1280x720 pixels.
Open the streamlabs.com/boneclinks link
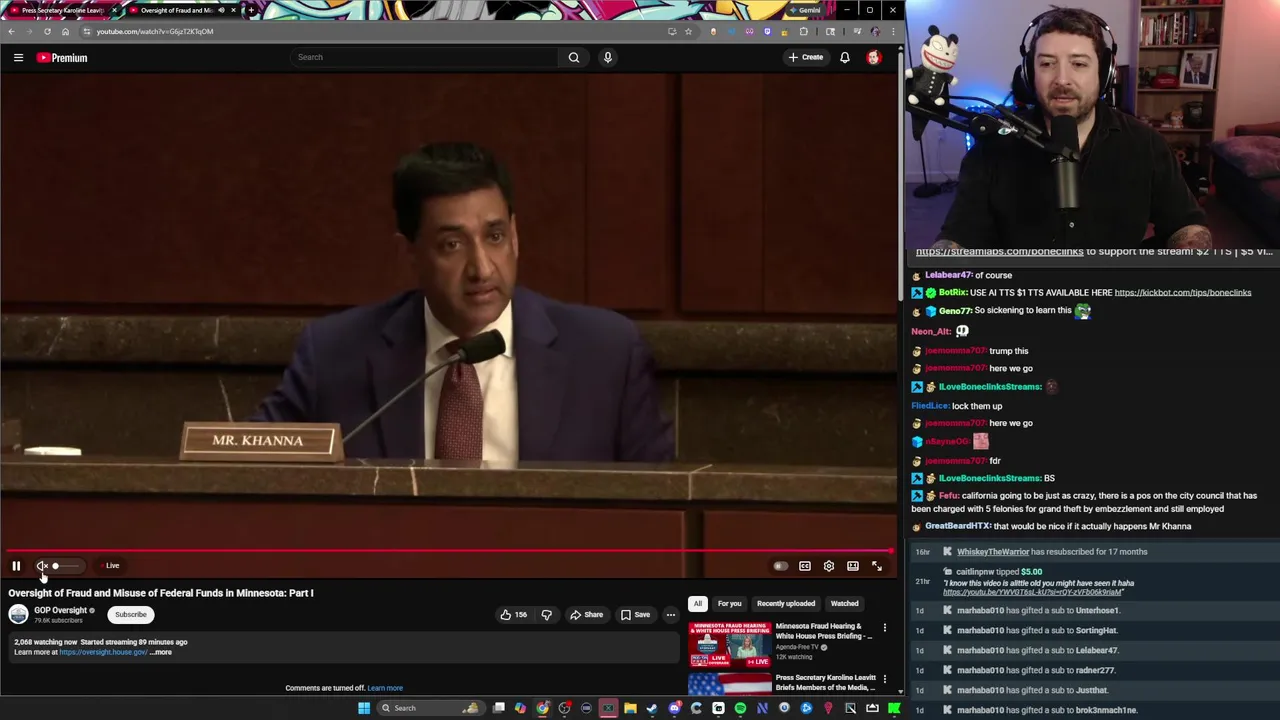999,252
